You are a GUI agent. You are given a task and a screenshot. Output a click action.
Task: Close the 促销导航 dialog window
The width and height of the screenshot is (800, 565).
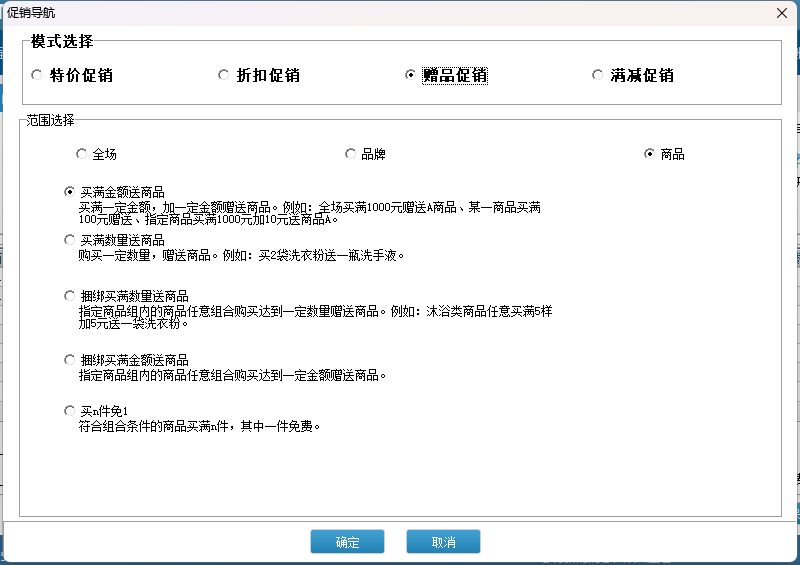pyautogui.click(x=781, y=12)
